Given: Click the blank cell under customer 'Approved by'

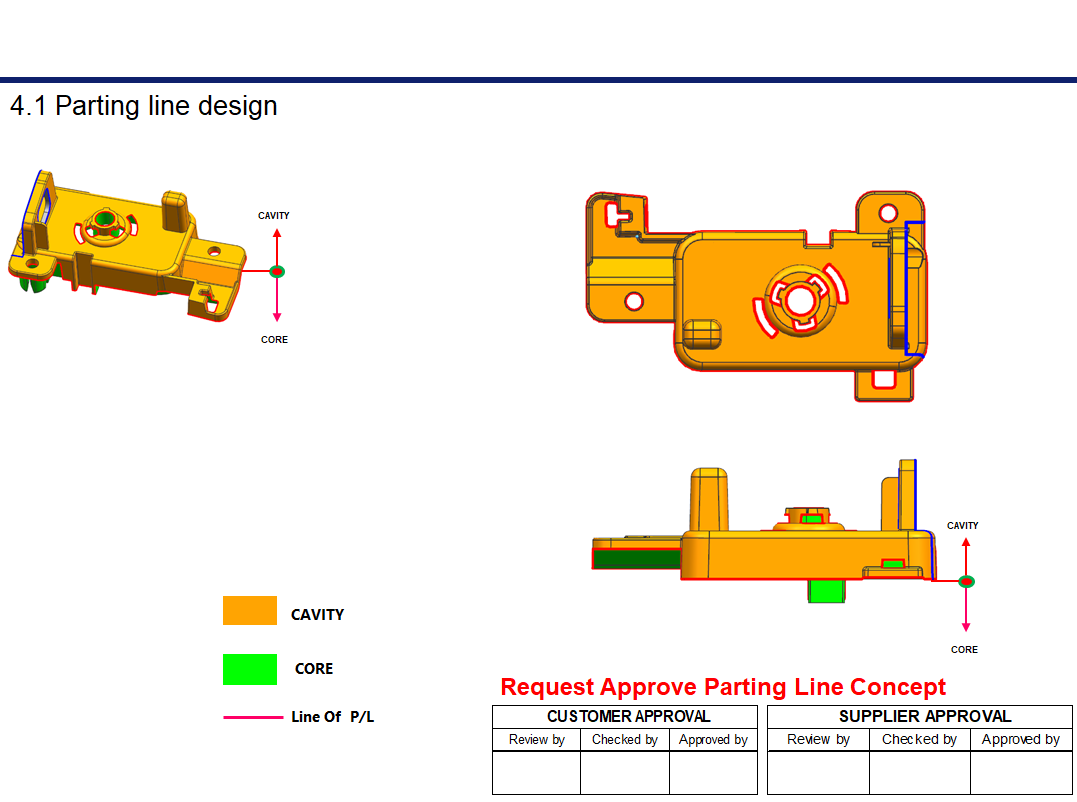Looking at the screenshot, I should 713,772.
